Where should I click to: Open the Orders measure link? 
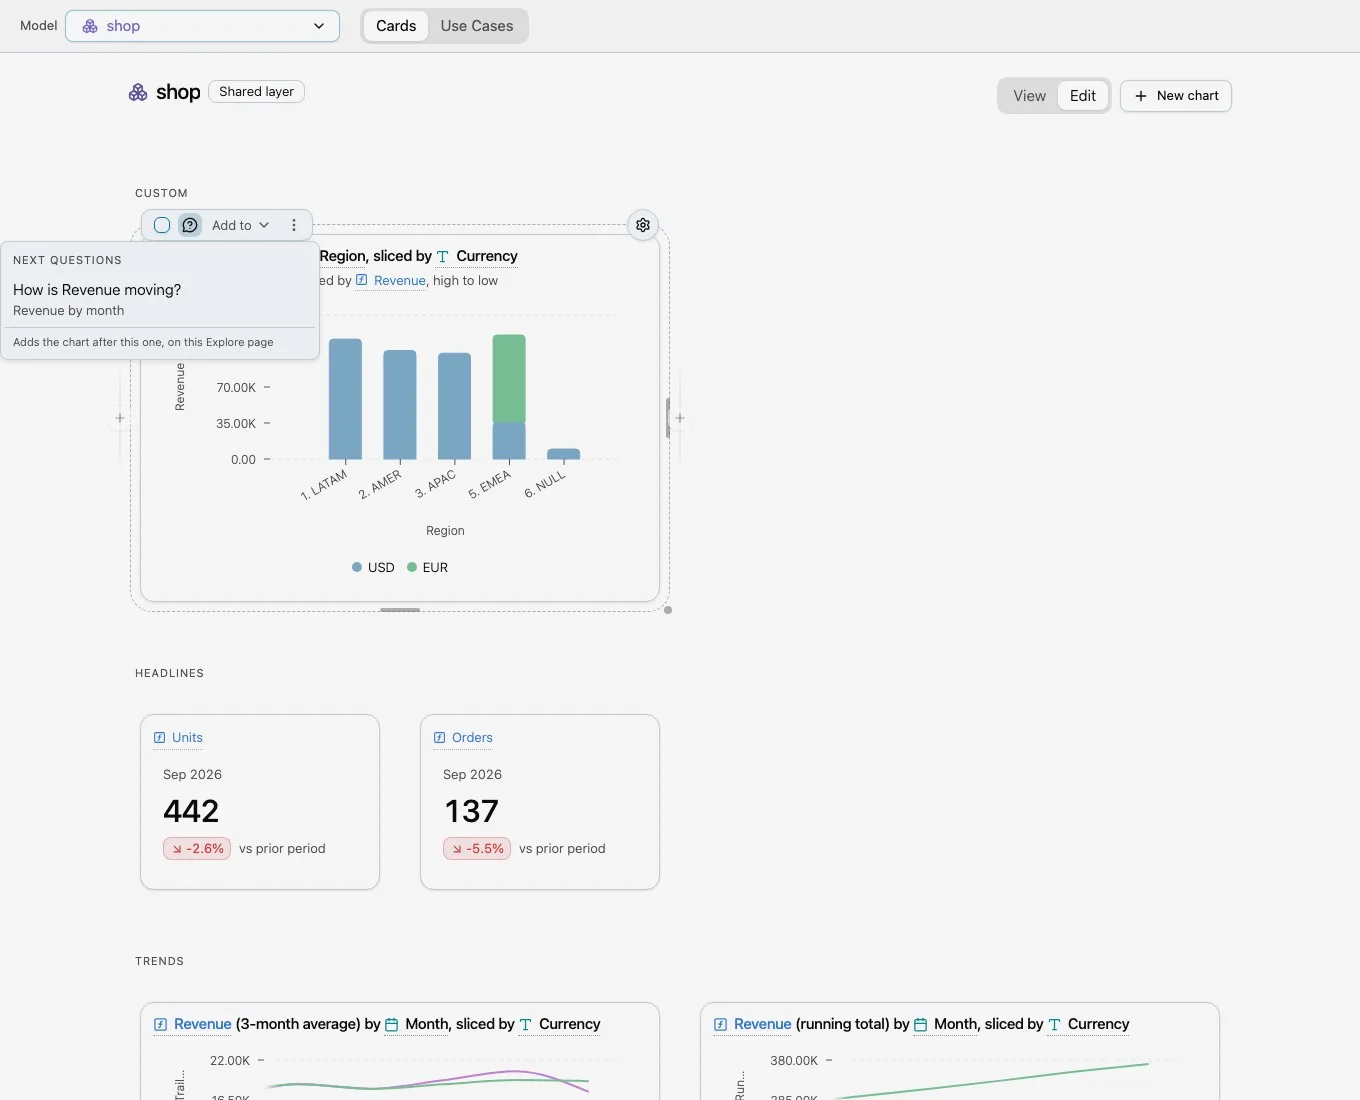point(472,738)
